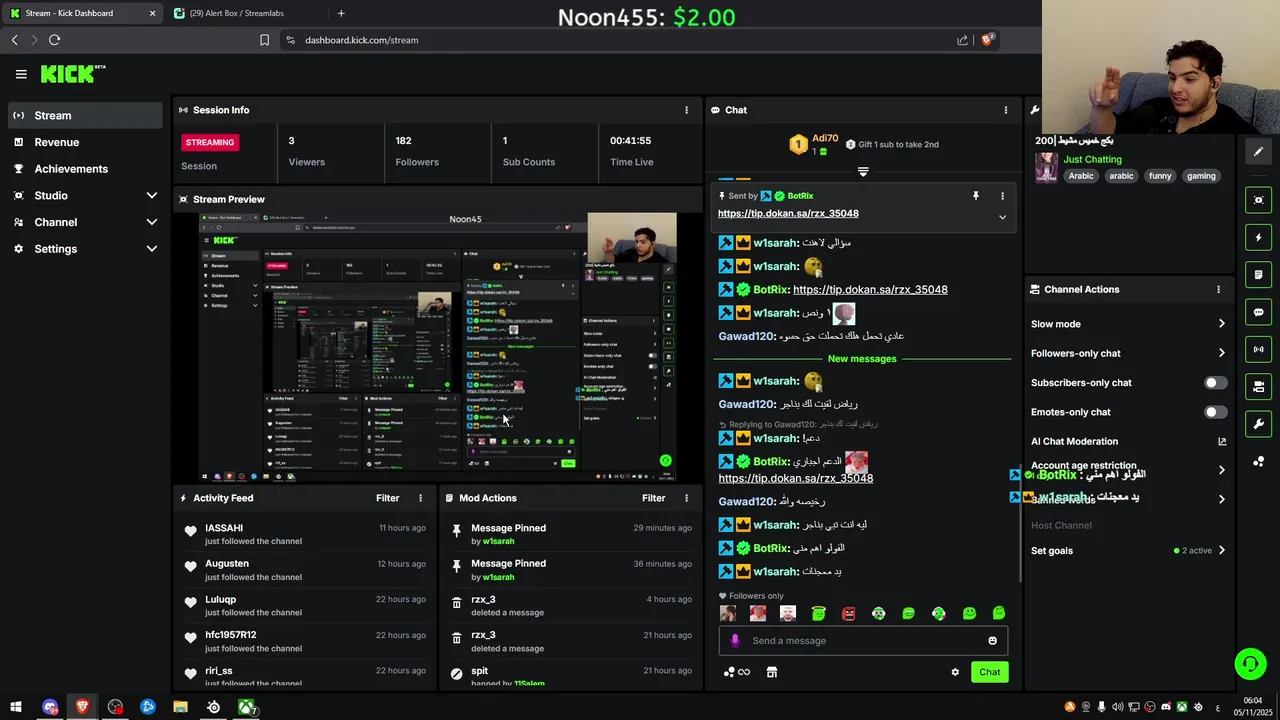Bookmark this page icon in address bar
The height and width of the screenshot is (720, 1280).
[264, 40]
